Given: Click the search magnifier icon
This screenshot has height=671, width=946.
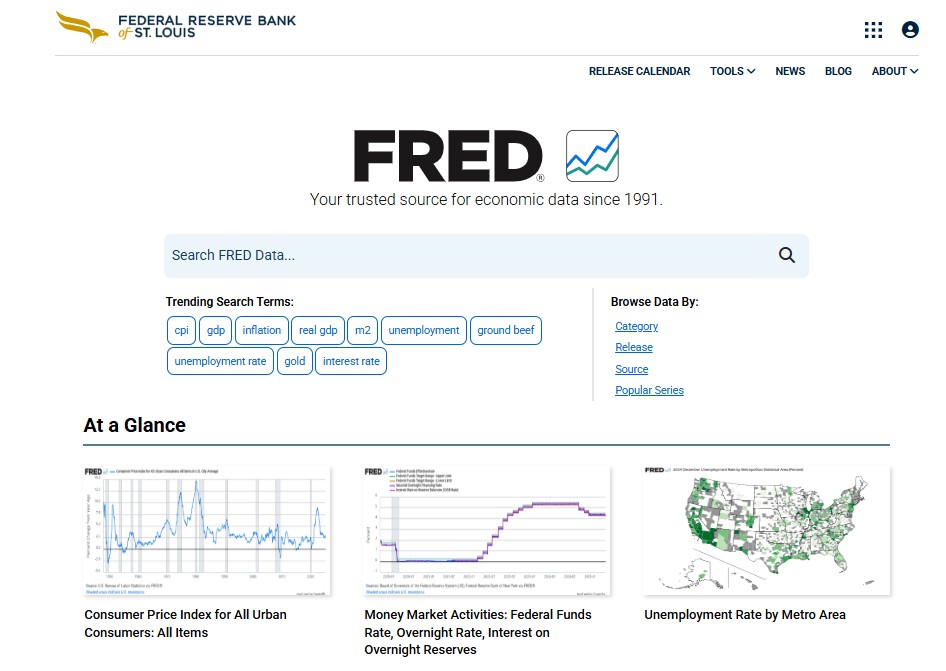Looking at the screenshot, I should pyautogui.click(x=786, y=255).
